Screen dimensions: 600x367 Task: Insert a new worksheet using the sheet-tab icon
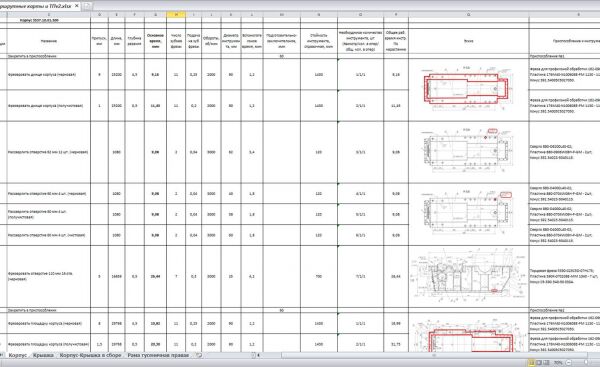[x=198, y=356]
